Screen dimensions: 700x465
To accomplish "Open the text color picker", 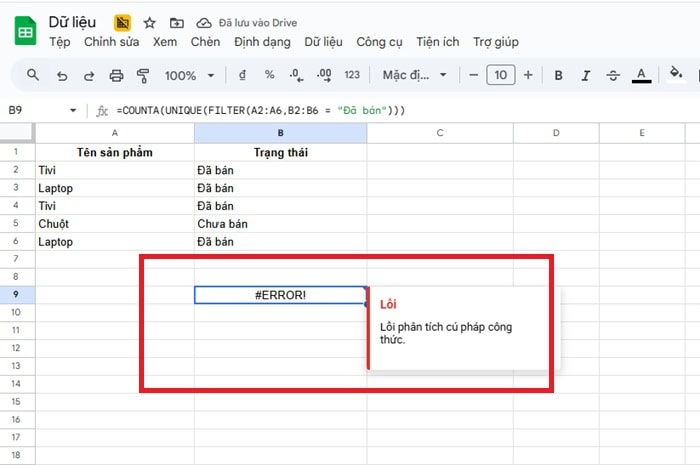I will click(x=641, y=75).
